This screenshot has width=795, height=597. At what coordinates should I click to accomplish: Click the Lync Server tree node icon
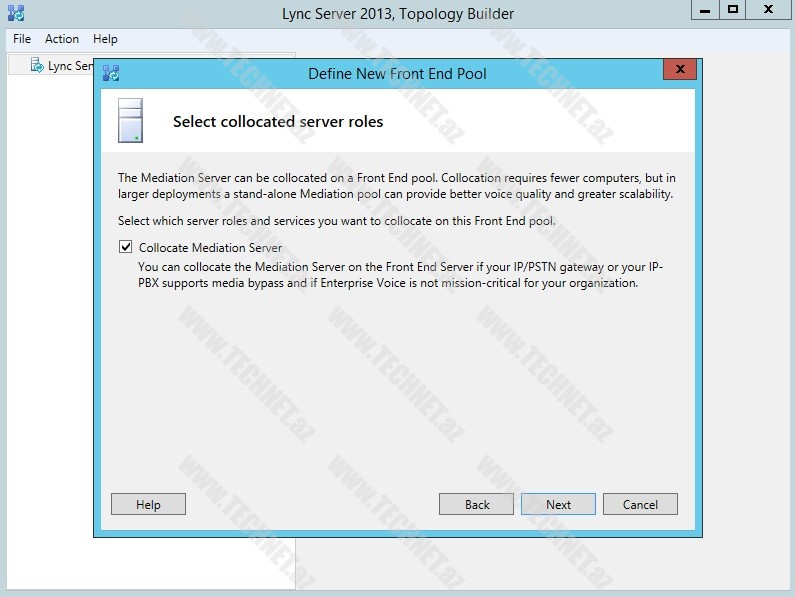[x=37, y=66]
